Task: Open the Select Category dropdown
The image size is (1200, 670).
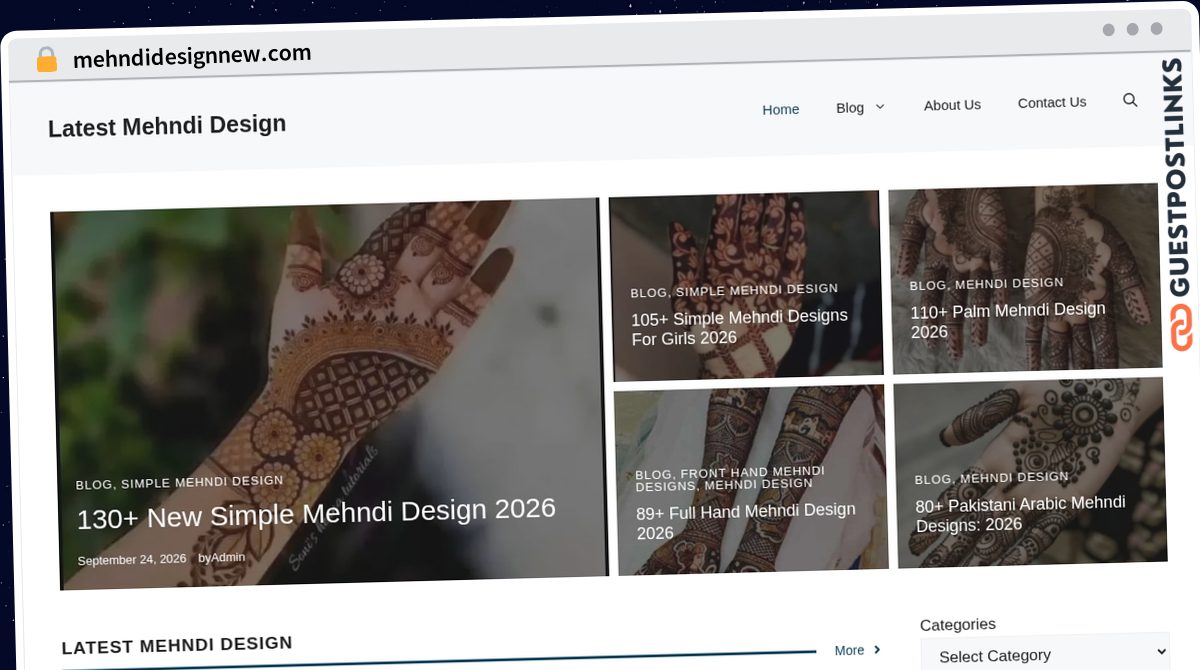Action: pos(1045,655)
